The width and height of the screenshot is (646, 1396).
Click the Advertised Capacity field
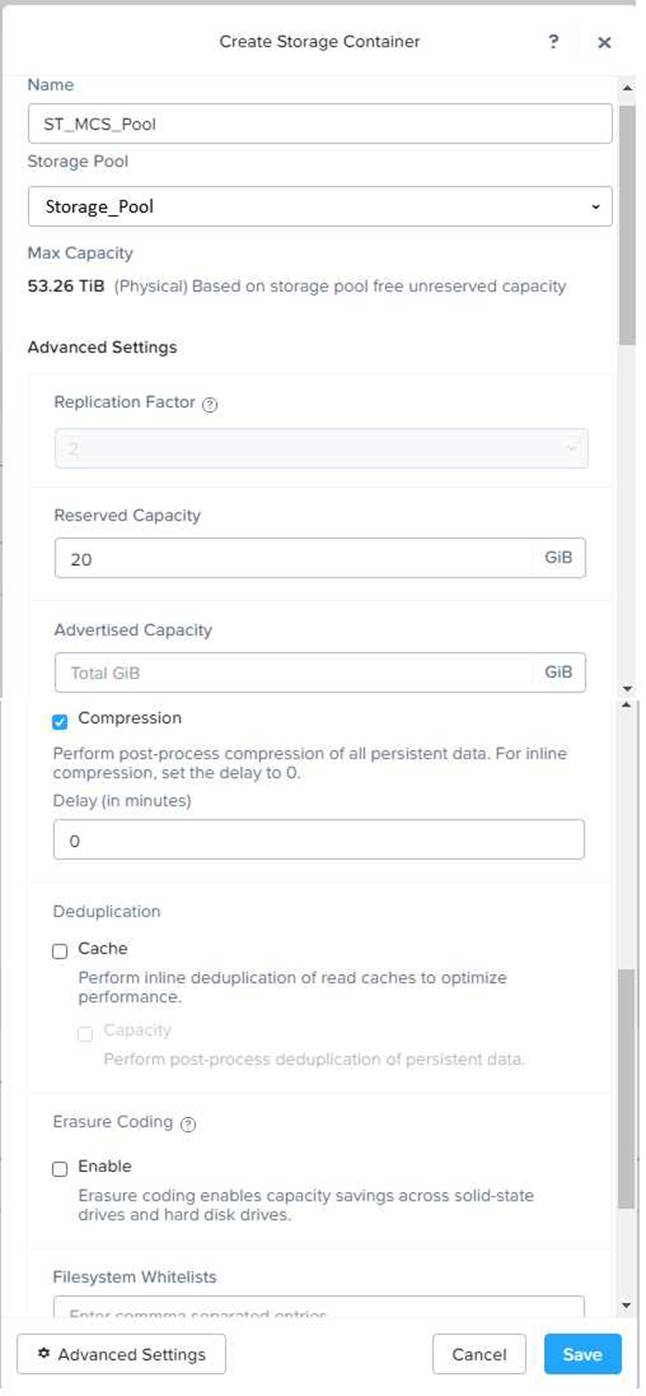coord(295,673)
